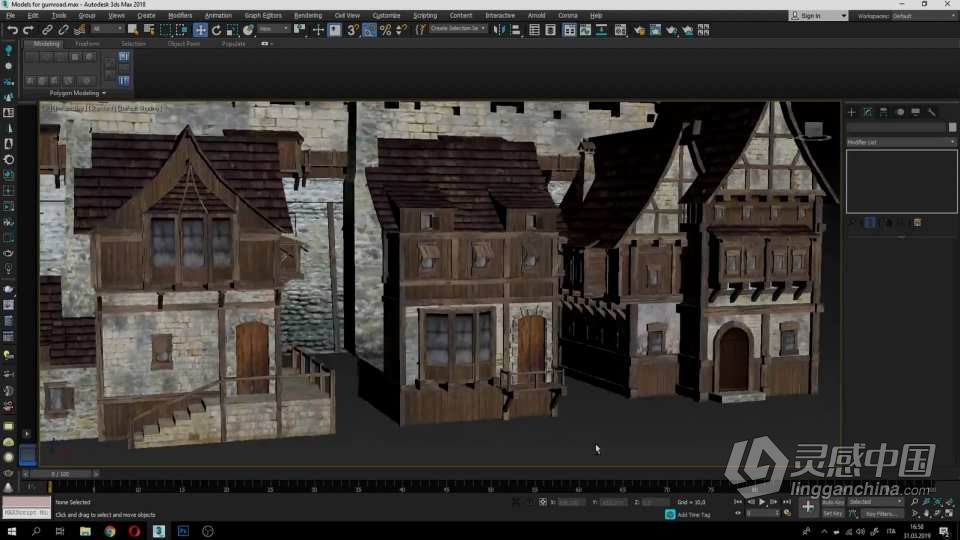This screenshot has width=960, height=540.
Task: Toggle the Layer Explorer
Action: pyautogui.click(x=550, y=29)
